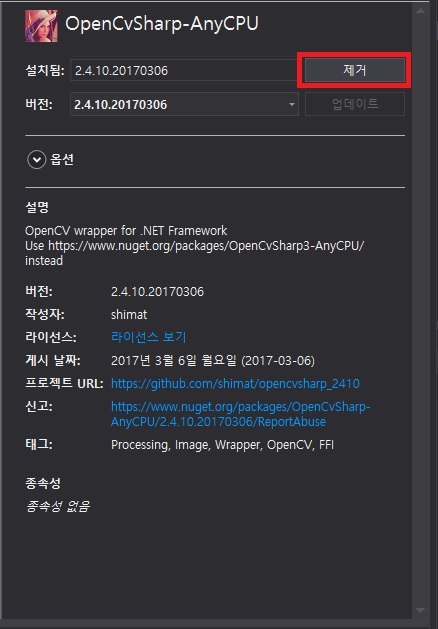This screenshot has height=629, width=438.
Task: Click the vertical scrollbar track
Action: 420,313
